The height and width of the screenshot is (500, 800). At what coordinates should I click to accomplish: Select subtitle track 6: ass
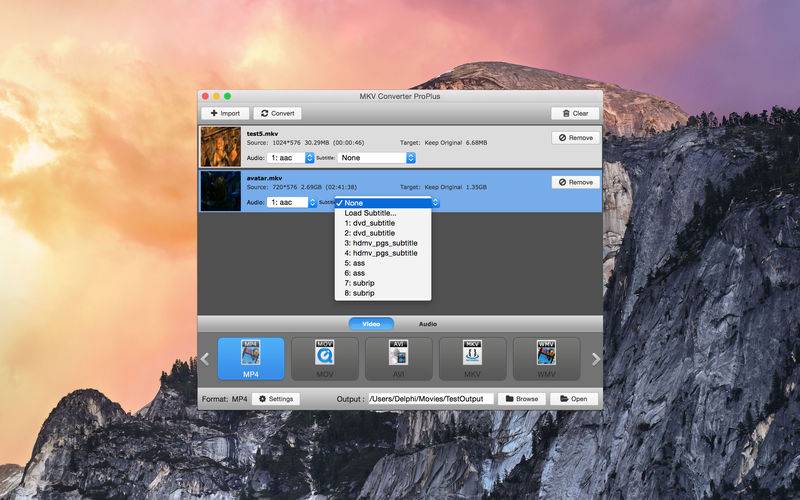point(383,273)
